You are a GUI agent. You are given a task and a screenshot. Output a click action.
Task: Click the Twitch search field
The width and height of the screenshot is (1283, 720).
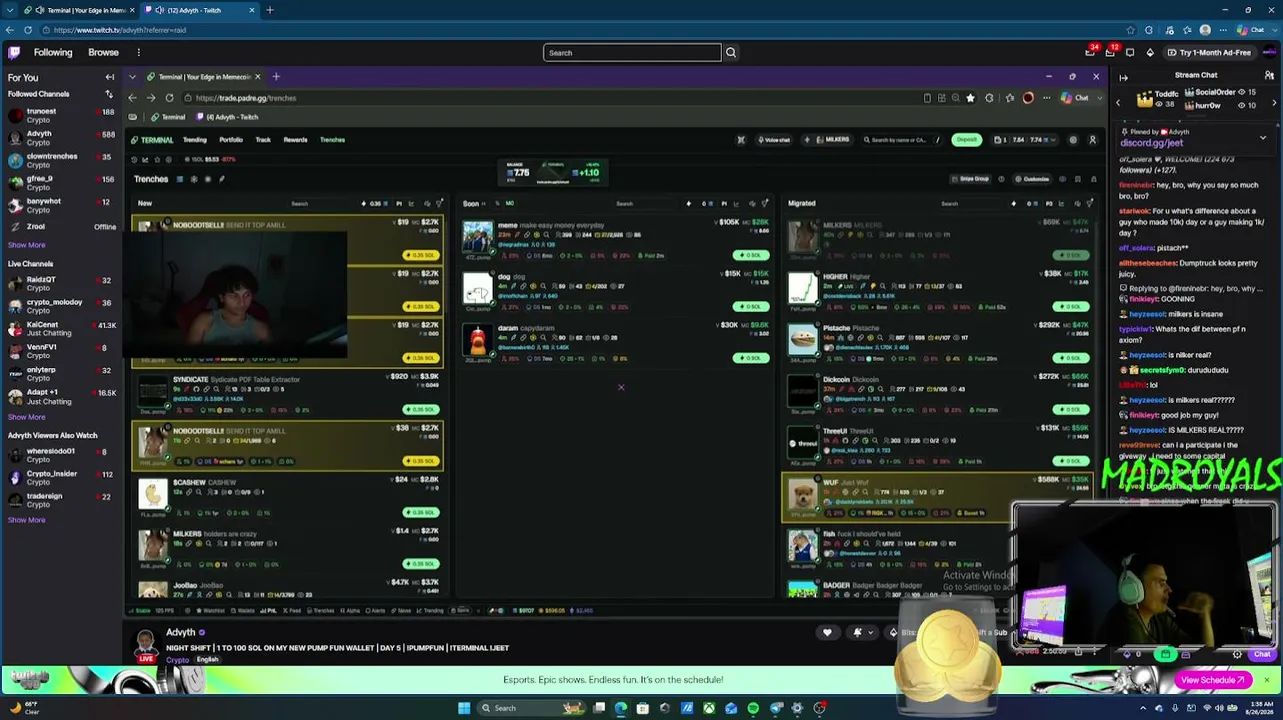[632, 53]
